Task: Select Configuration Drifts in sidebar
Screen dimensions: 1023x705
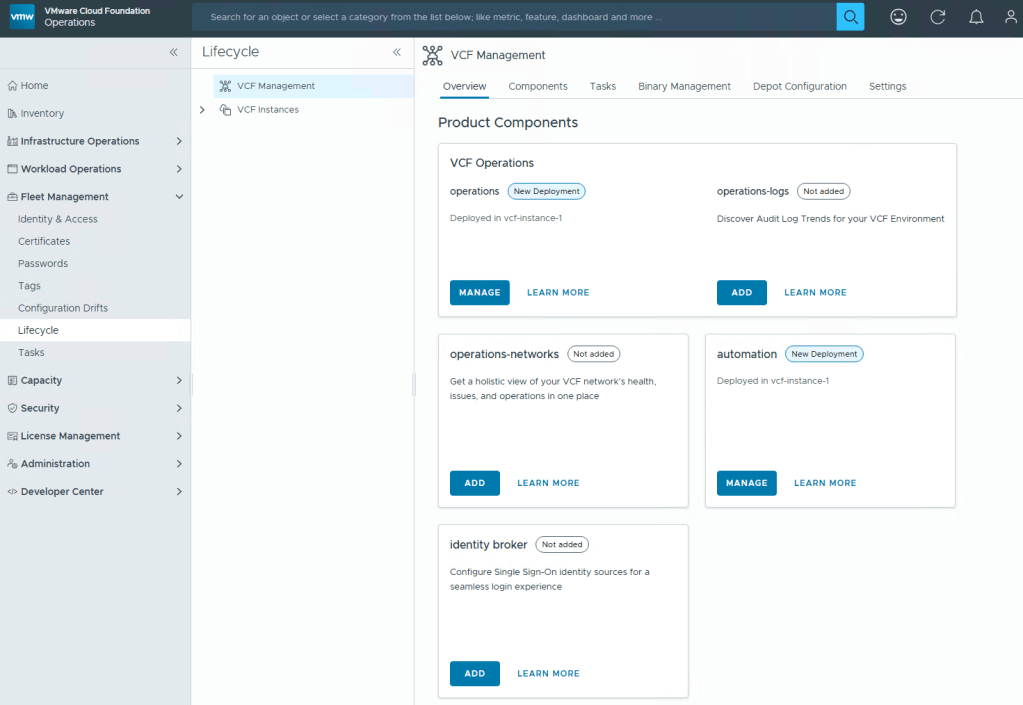Action: point(63,308)
